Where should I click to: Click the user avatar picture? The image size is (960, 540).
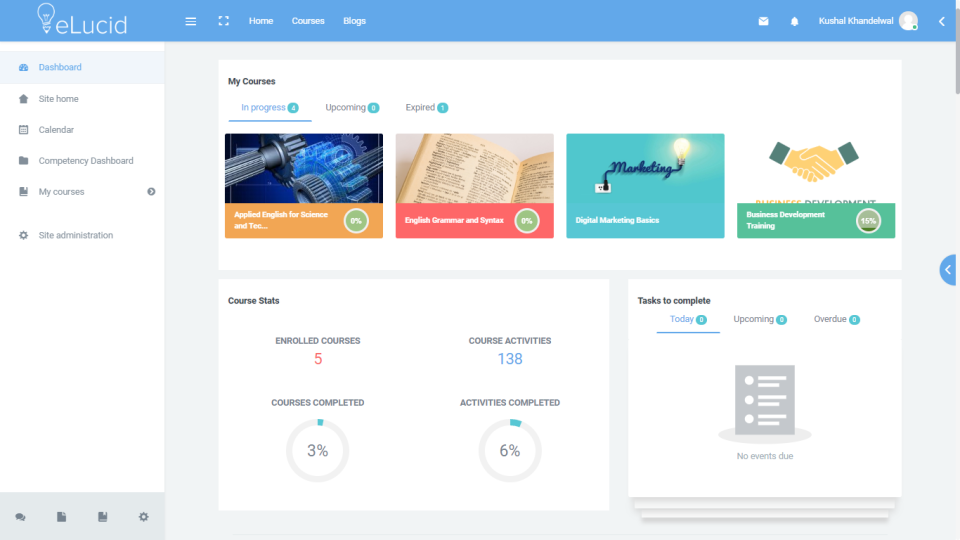908,21
